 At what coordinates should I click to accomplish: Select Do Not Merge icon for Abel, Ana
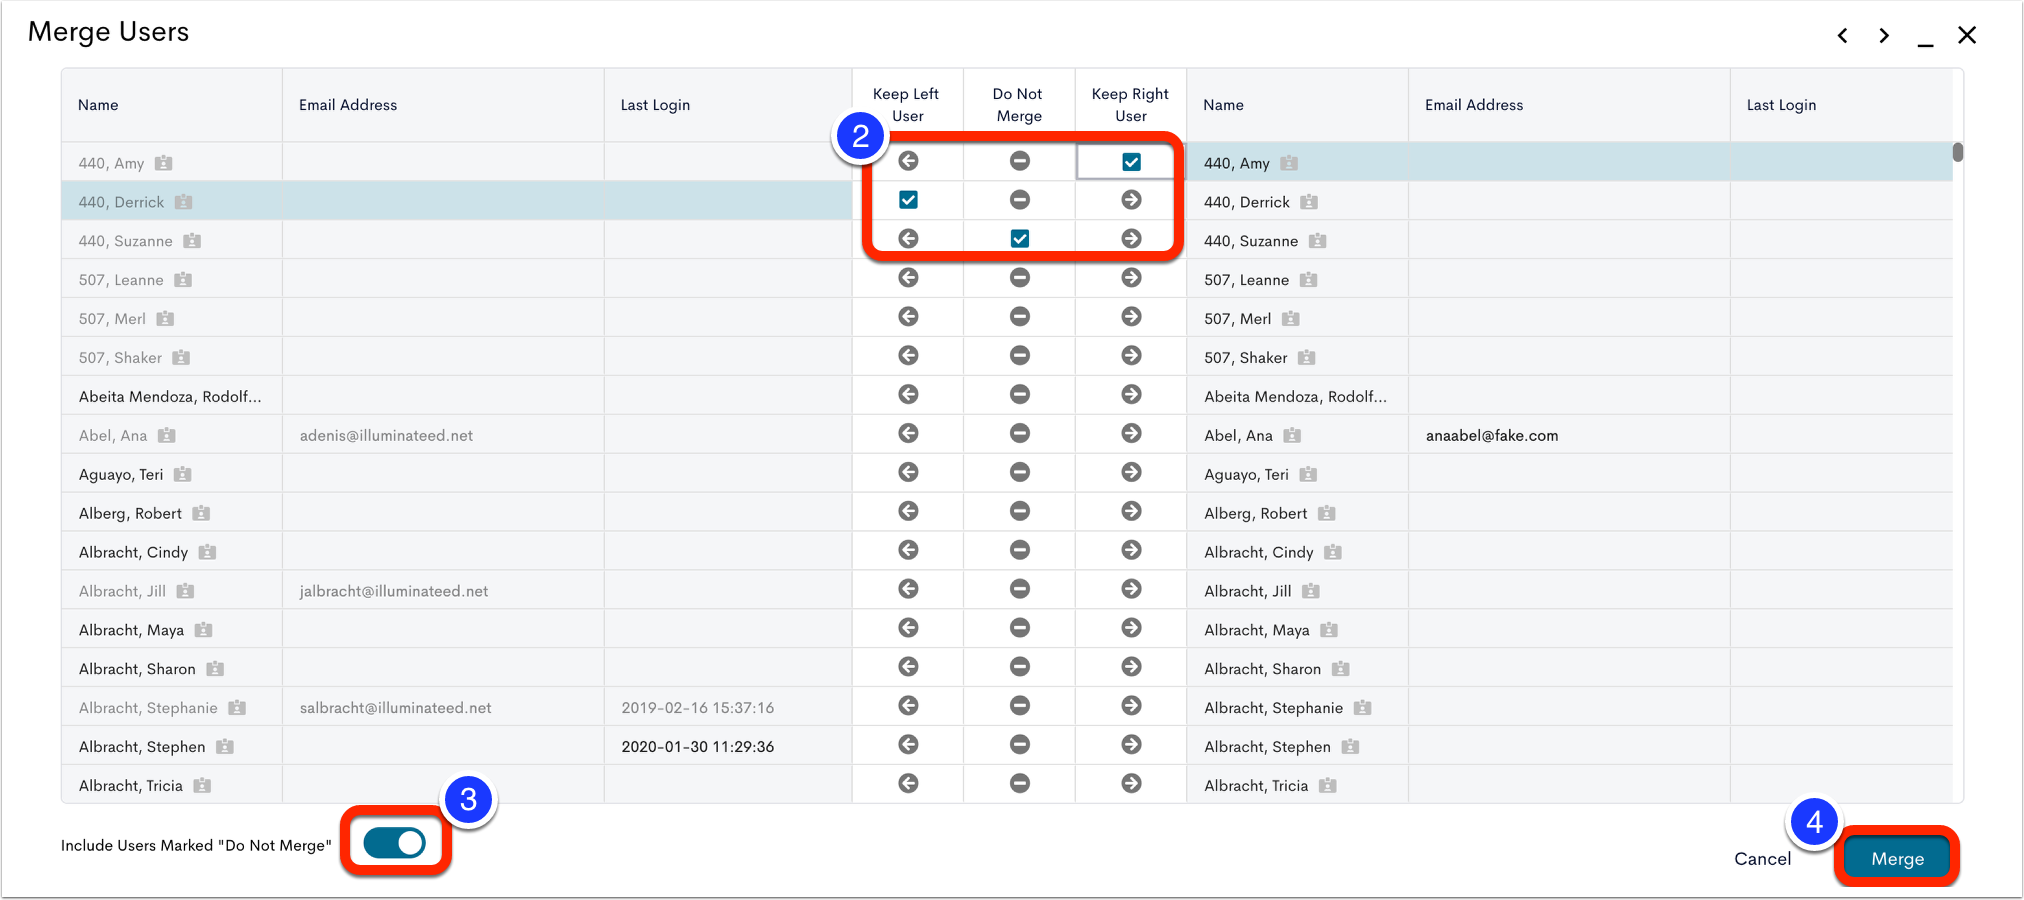(1019, 433)
